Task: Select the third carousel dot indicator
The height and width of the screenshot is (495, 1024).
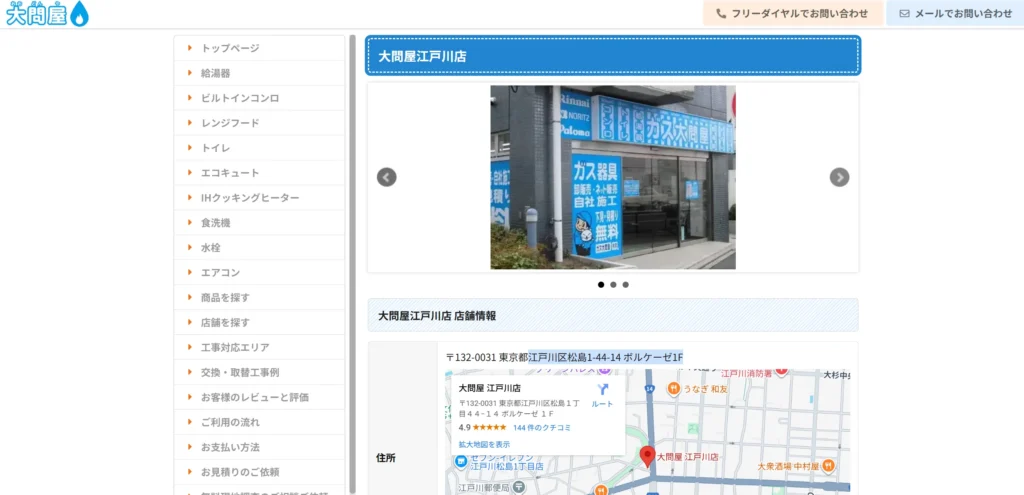Action: point(626,285)
